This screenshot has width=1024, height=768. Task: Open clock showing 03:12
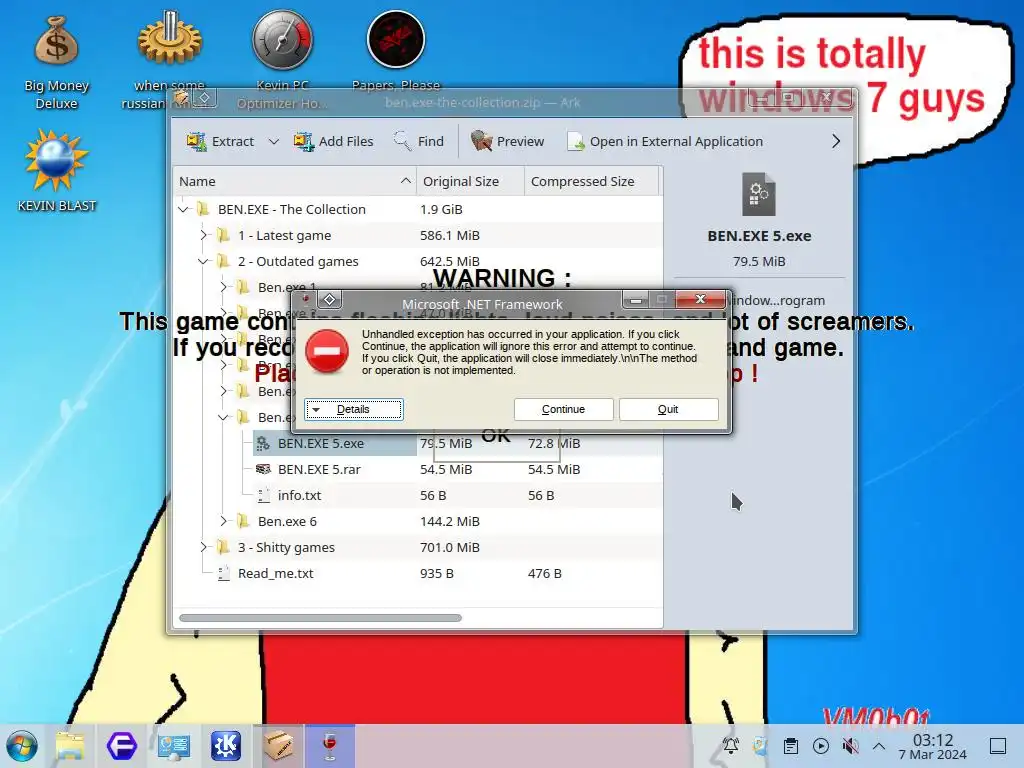click(x=933, y=746)
